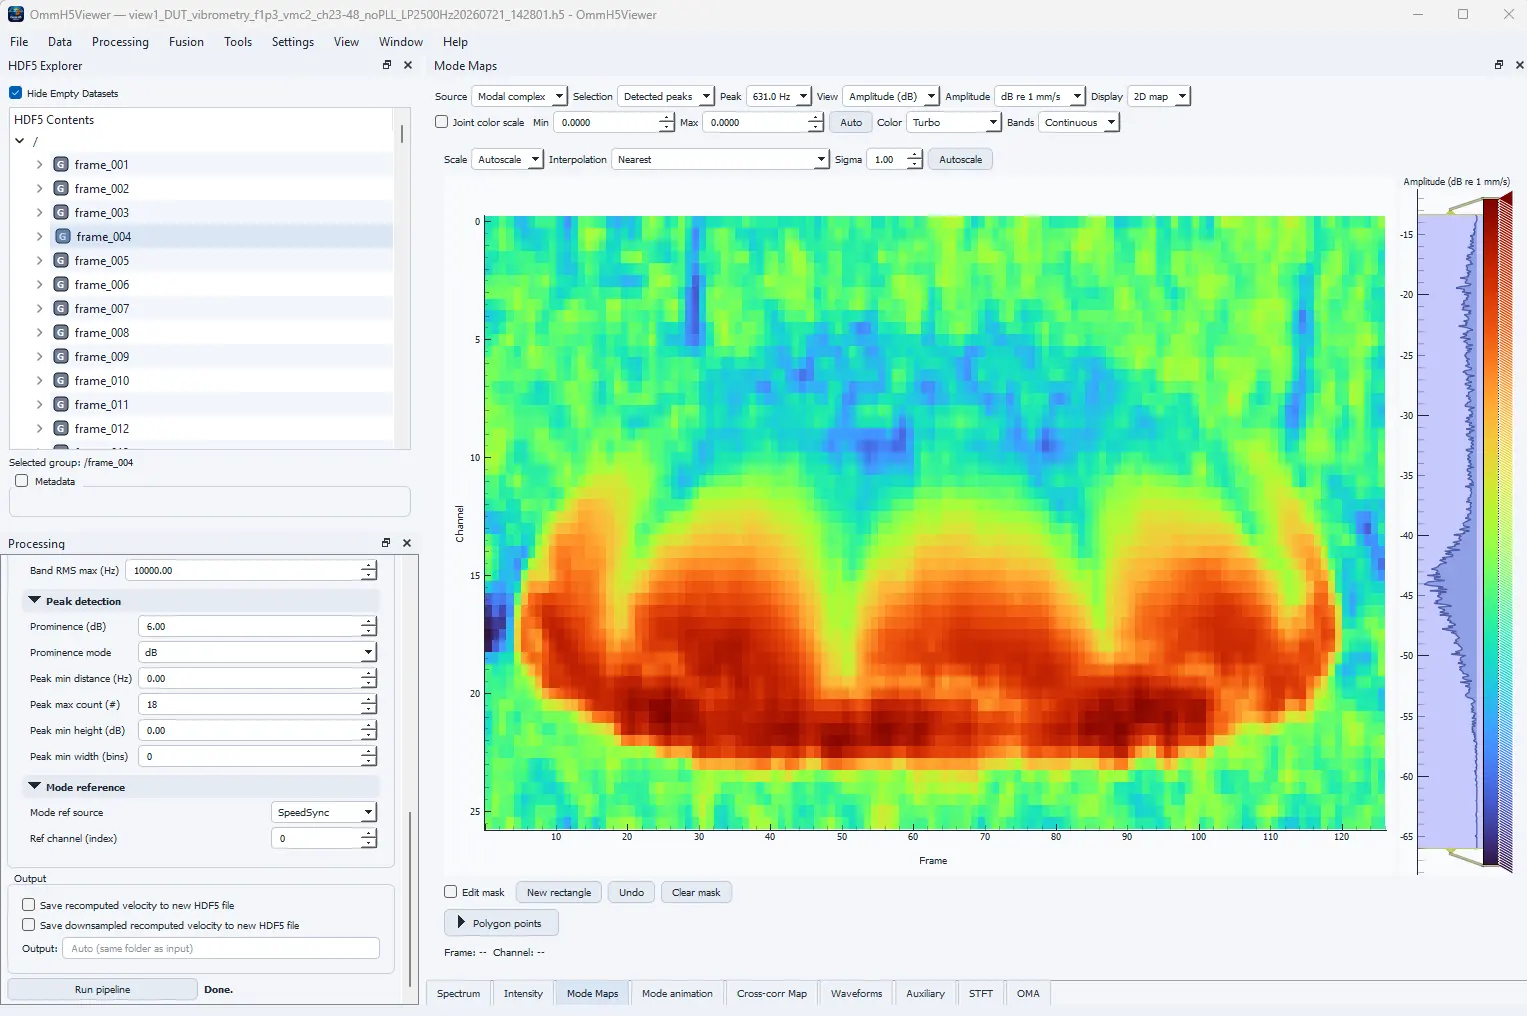Screen dimensions: 1527x1016
Task: Click the Clear mask button
Action: (696, 892)
